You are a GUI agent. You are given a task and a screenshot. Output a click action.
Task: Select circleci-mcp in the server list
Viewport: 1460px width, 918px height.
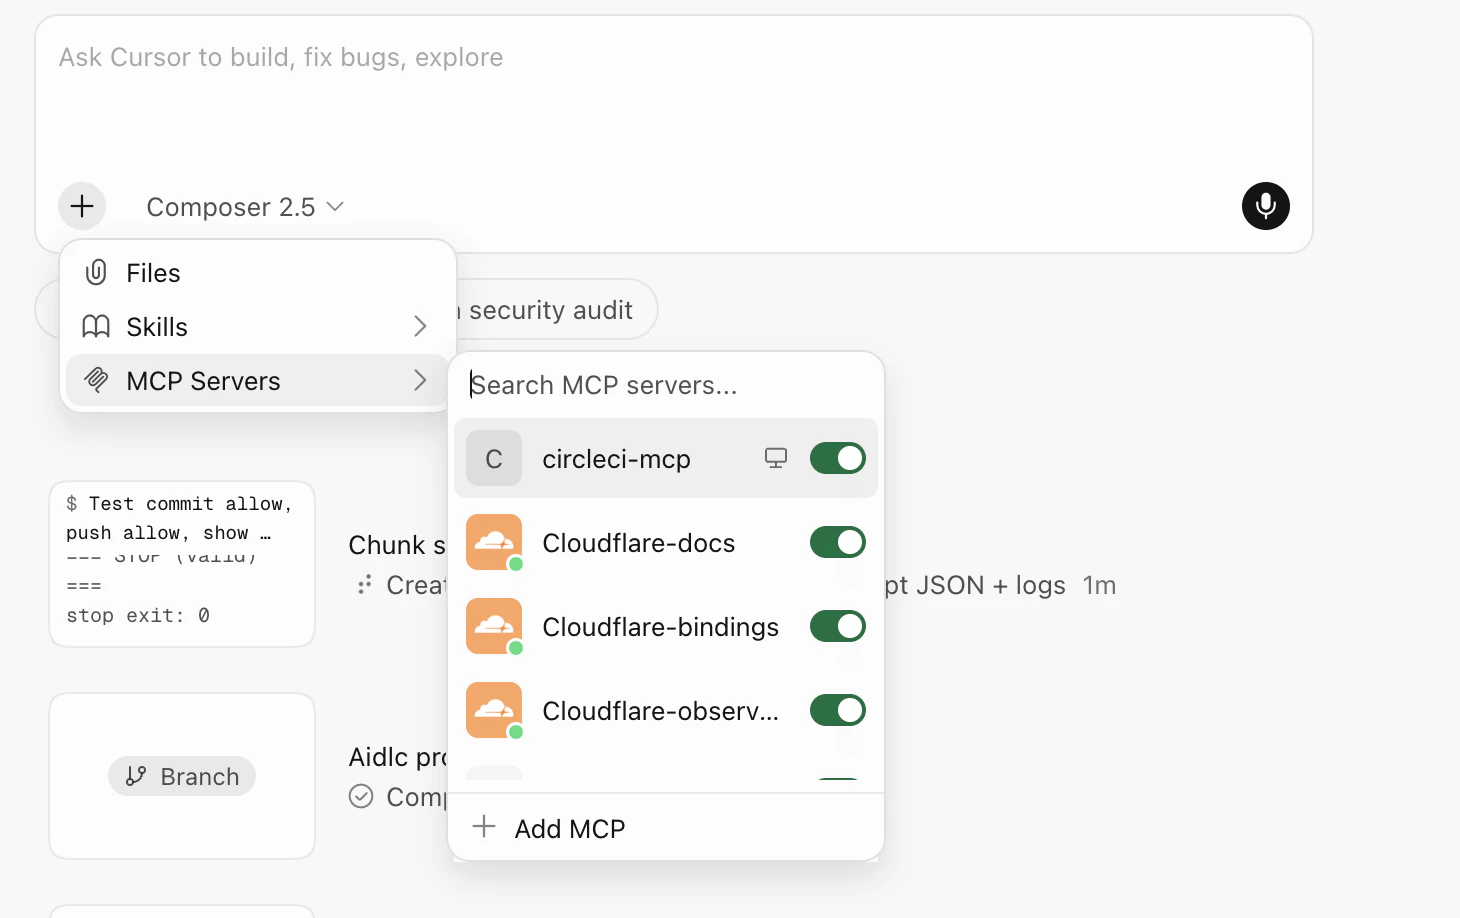click(666, 458)
